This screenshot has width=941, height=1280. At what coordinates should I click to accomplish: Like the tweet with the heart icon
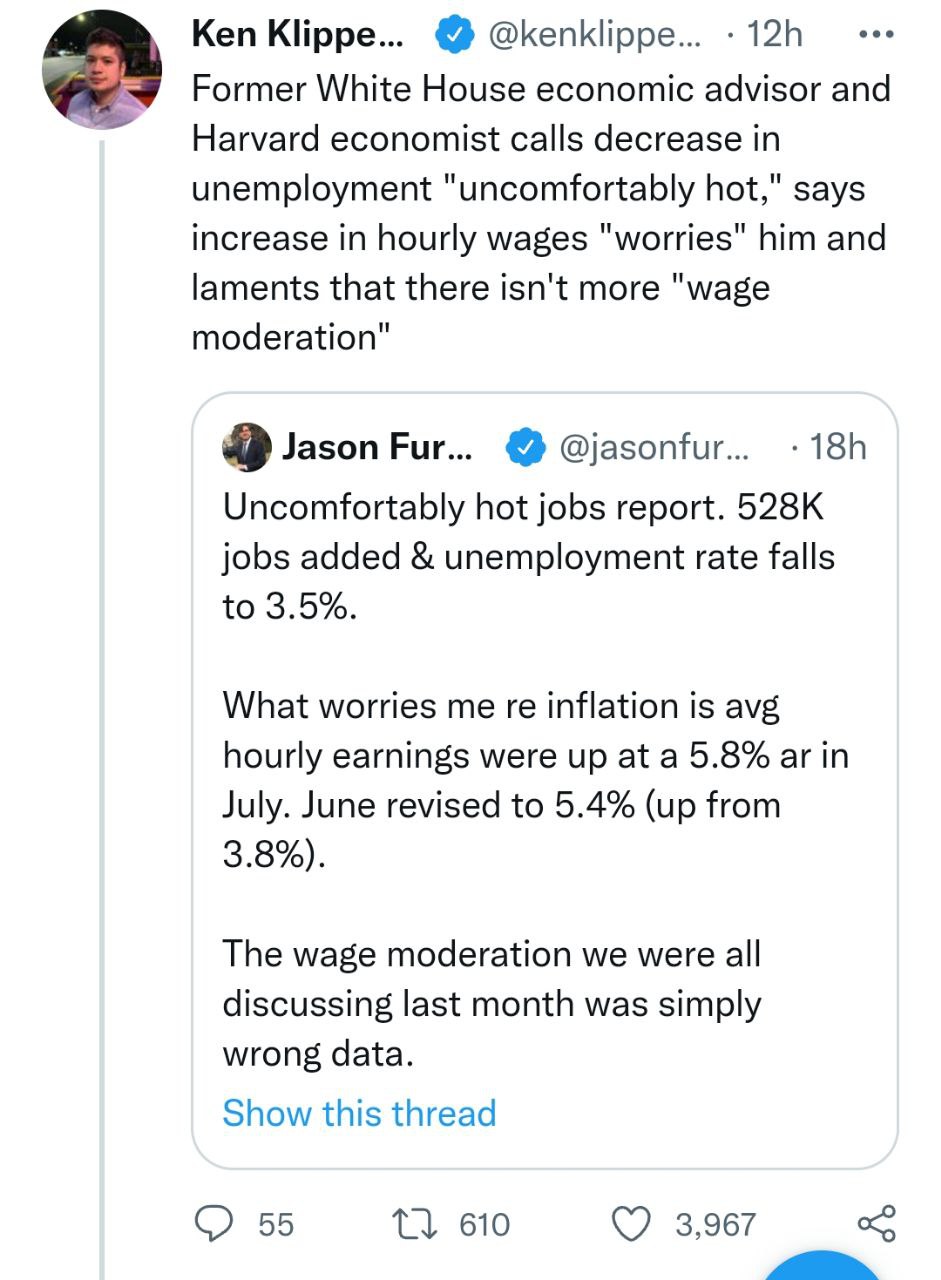[x=632, y=1224]
